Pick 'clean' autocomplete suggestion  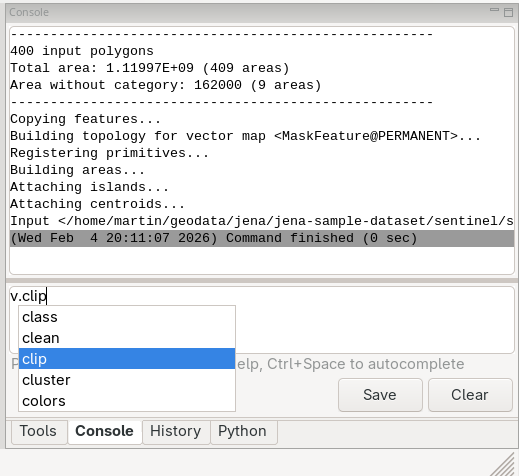127,338
